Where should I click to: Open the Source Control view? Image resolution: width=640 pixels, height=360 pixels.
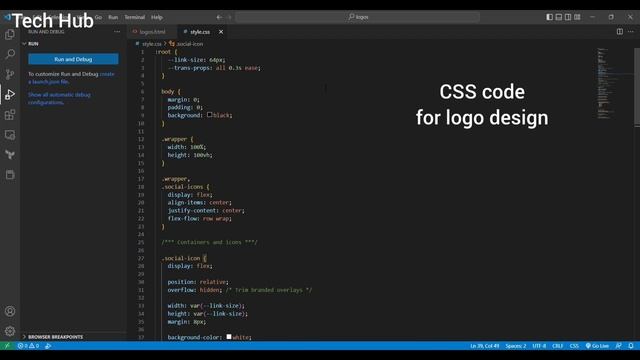point(10,74)
